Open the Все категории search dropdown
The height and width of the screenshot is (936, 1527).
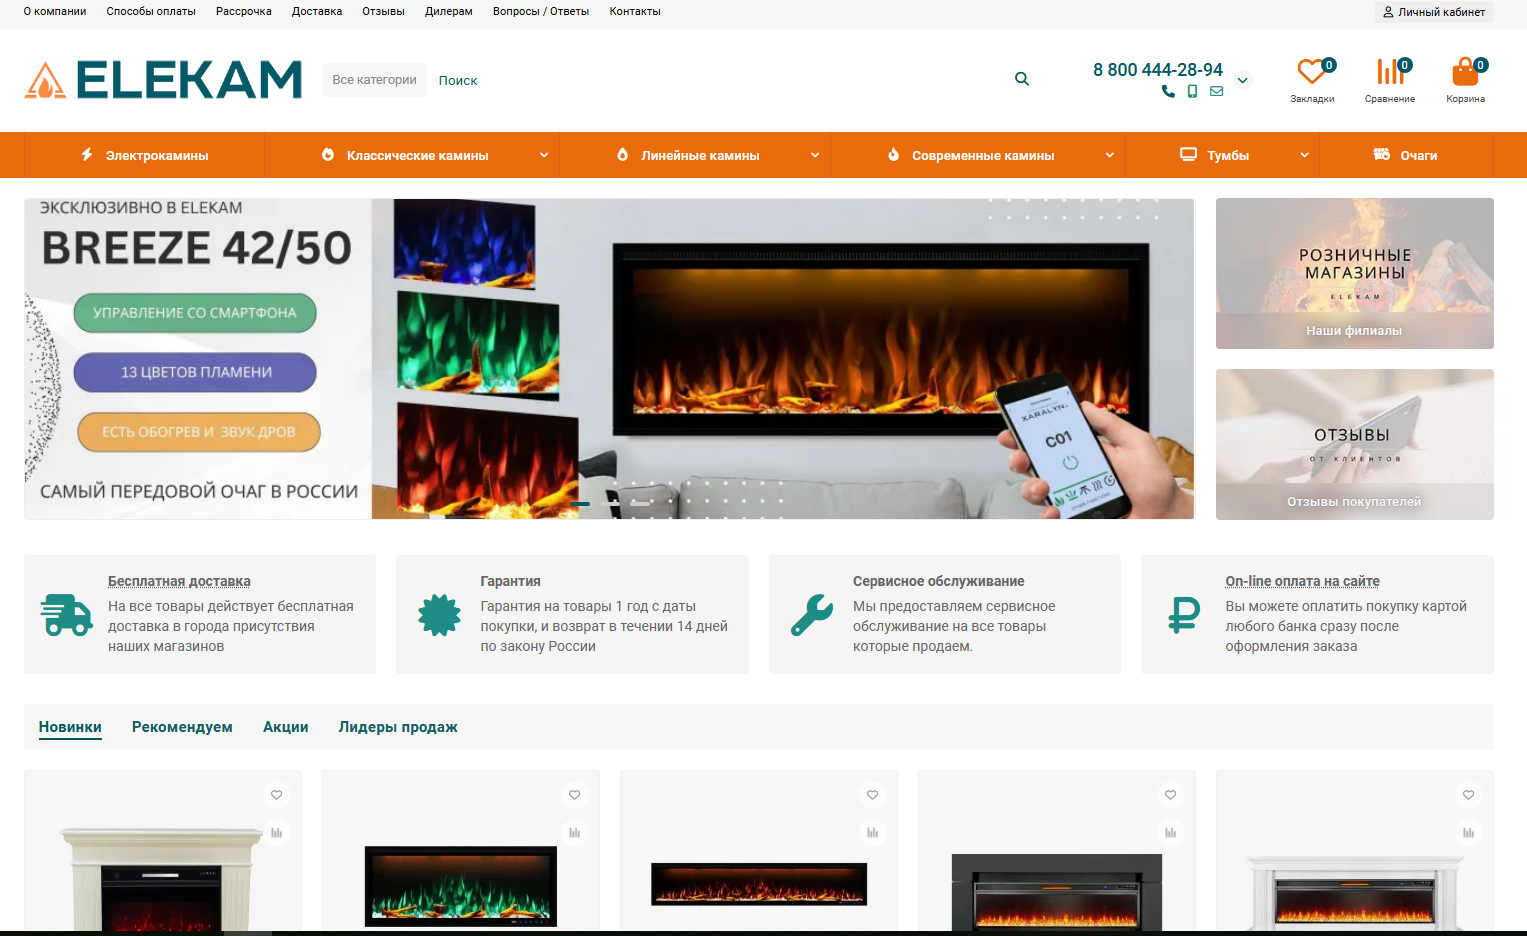click(x=374, y=80)
